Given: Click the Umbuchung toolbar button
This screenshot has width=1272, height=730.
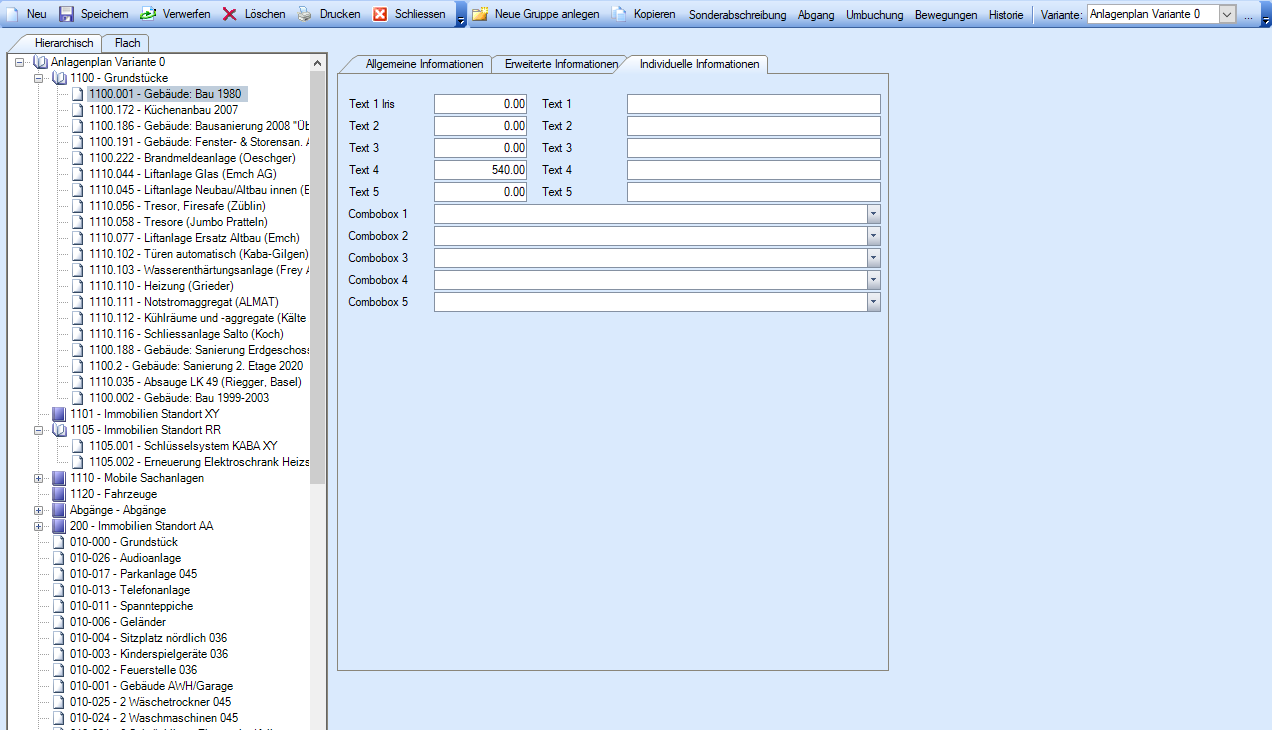Looking at the screenshot, I should (874, 15).
